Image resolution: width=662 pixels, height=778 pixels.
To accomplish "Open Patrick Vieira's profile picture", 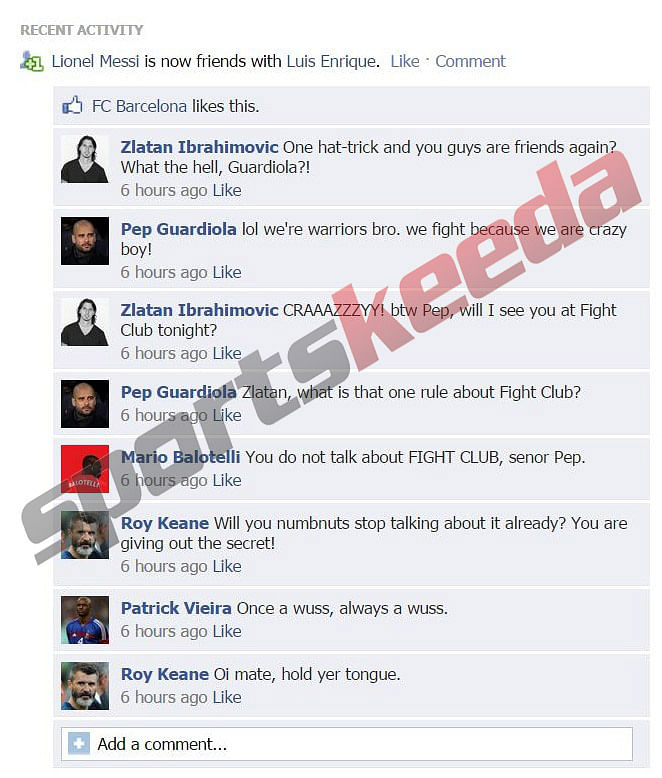I will pyautogui.click(x=85, y=620).
